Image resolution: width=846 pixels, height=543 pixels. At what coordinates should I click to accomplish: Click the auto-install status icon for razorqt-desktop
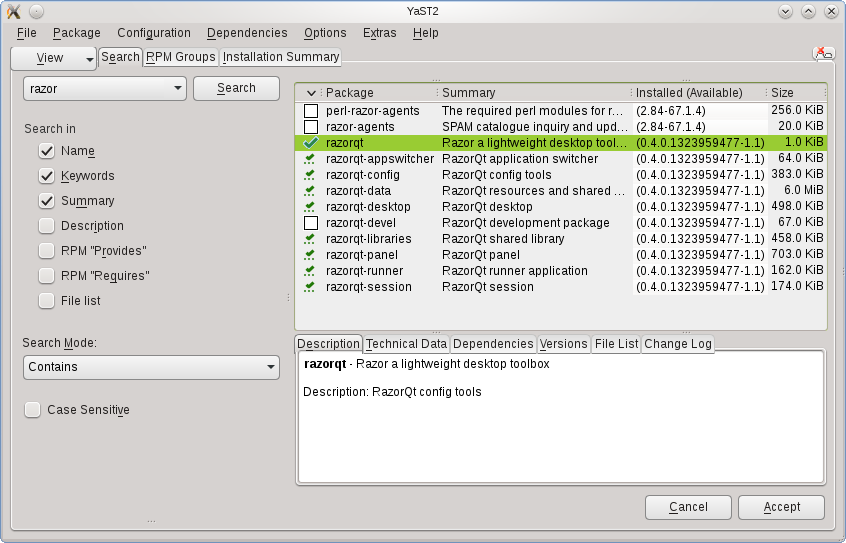[x=310, y=207]
